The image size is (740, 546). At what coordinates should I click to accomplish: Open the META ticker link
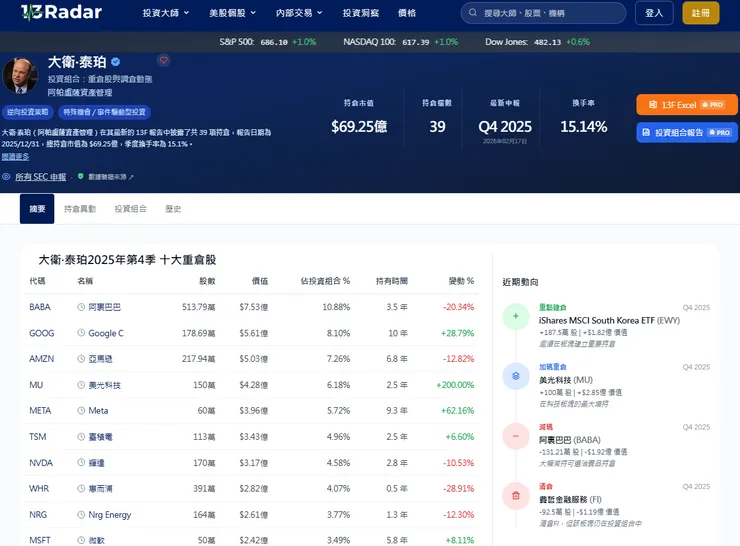(40, 411)
